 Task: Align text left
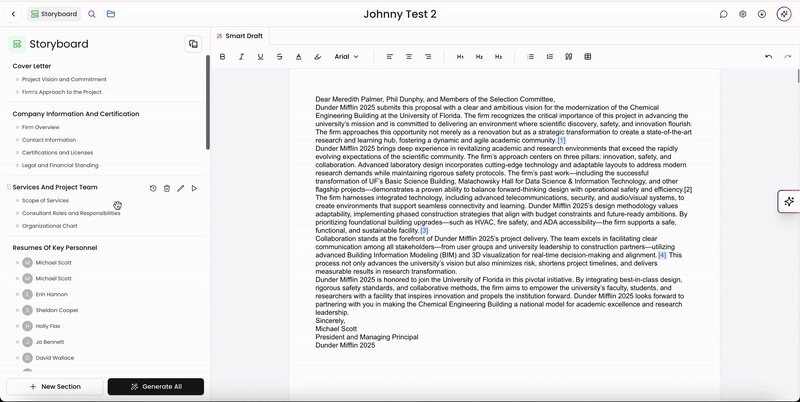pos(390,57)
